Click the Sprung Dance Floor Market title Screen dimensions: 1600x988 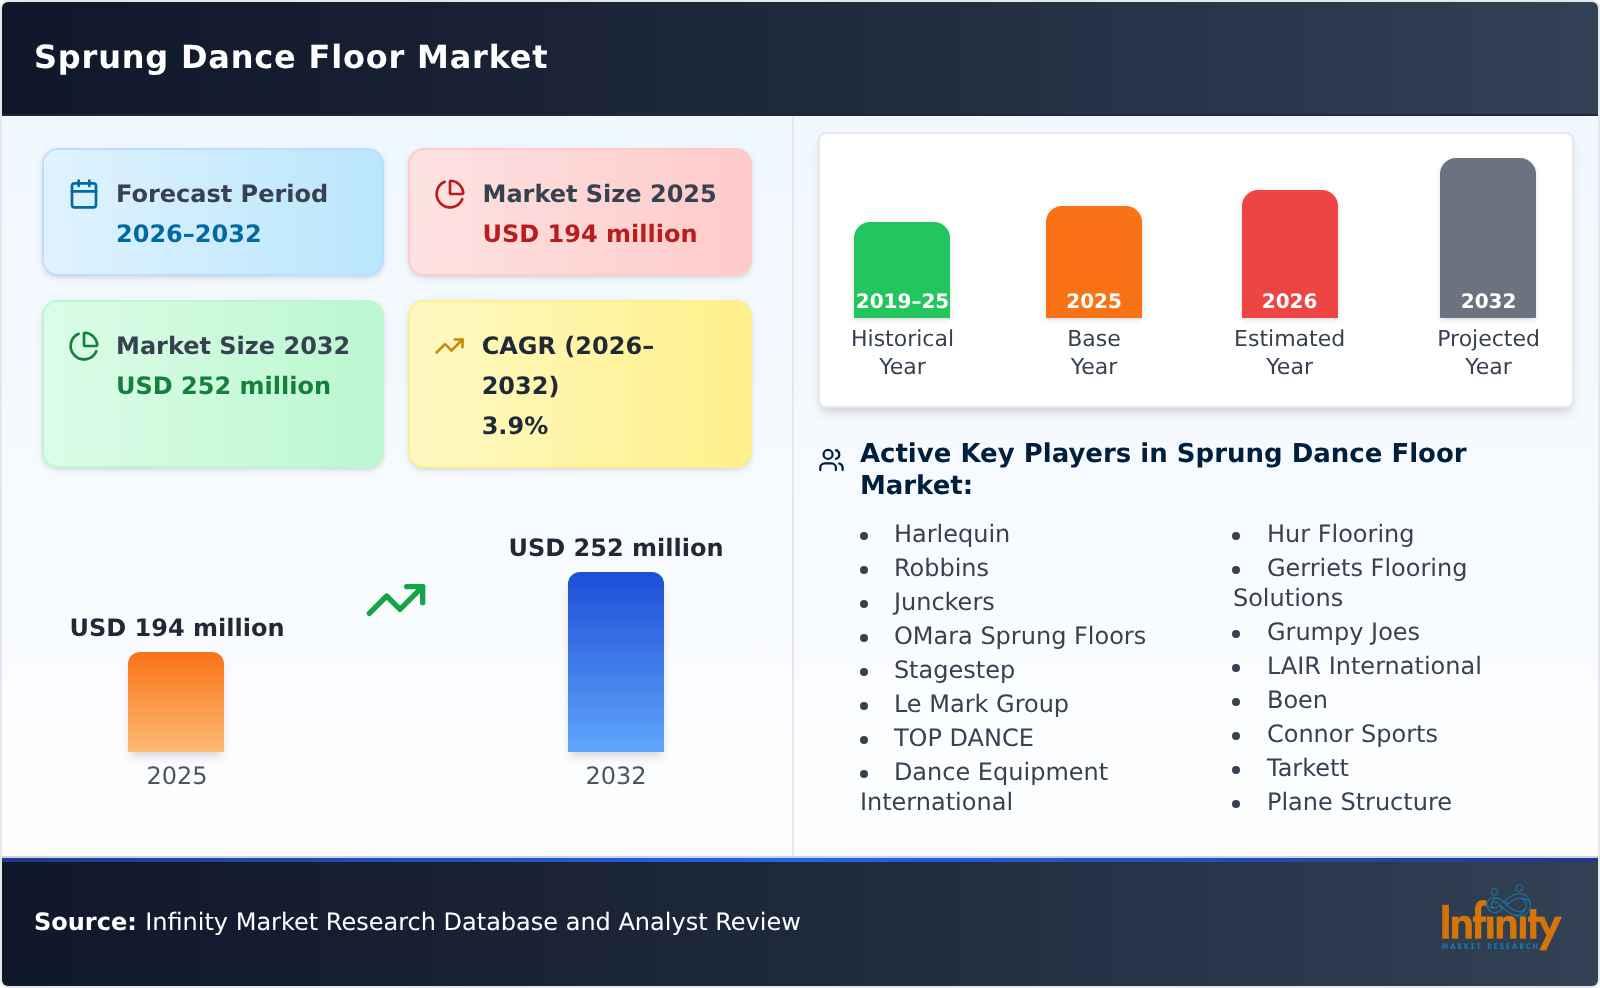click(290, 57)
